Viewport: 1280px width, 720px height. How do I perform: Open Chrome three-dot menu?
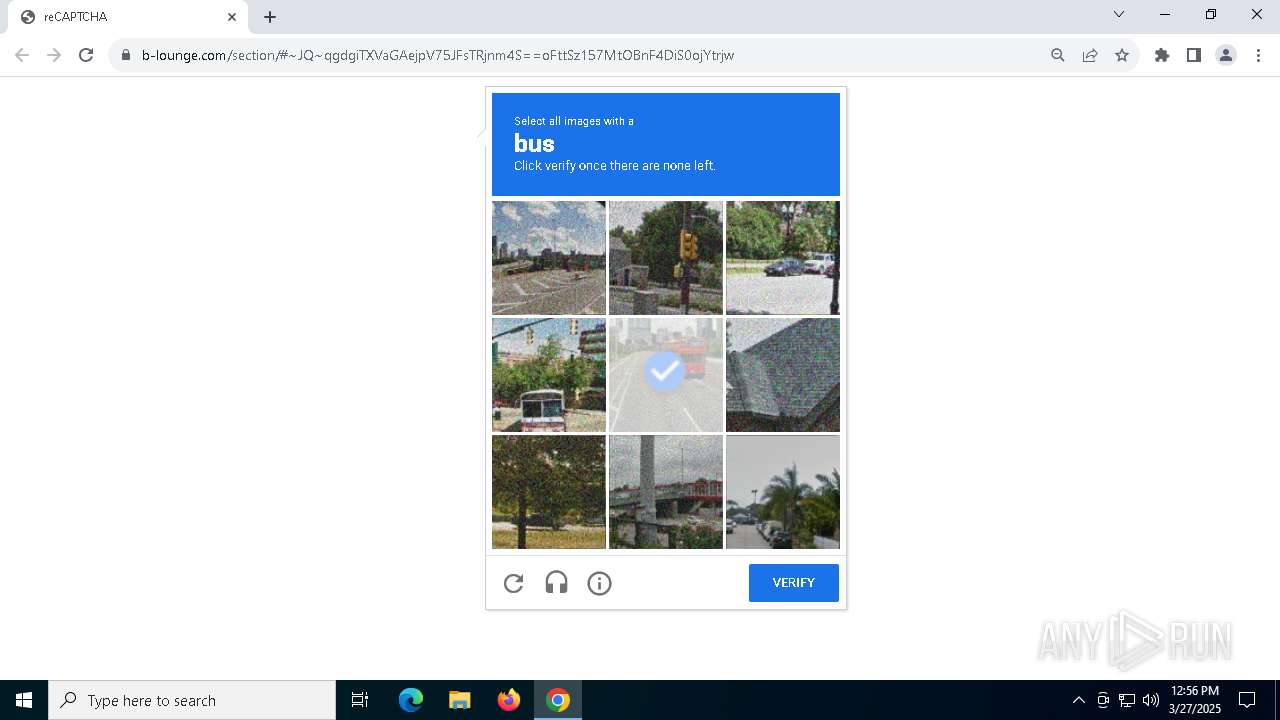[x=1258, y=55]
